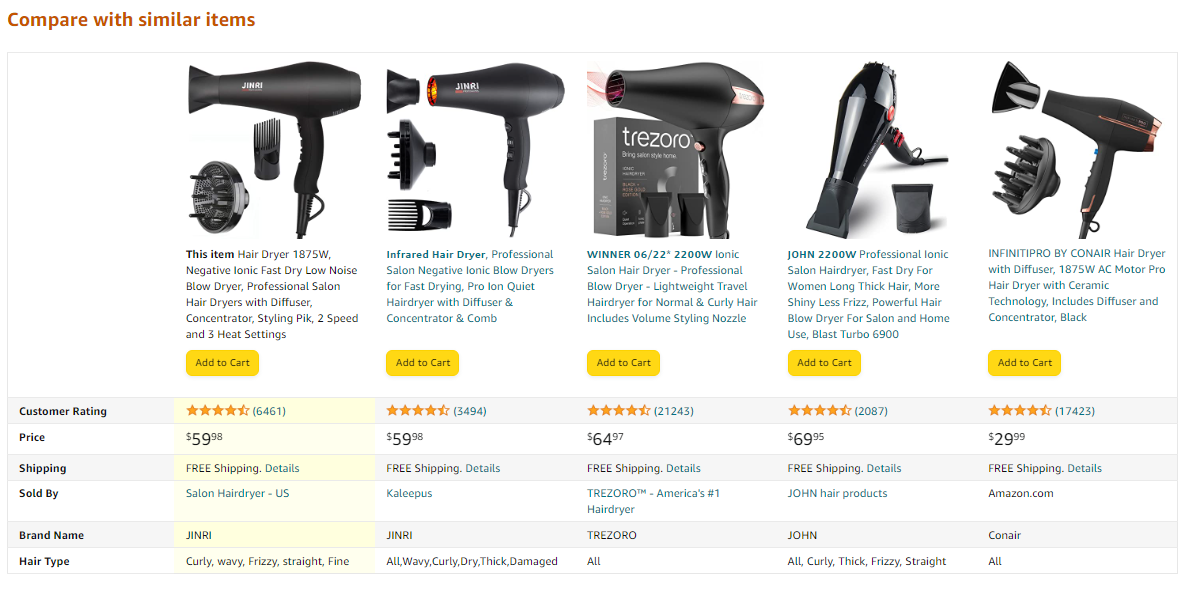Screen dimensions: 1193x596
Task: Open the Infrared Hair Dryer product image
Action: (x=475, y=150)
